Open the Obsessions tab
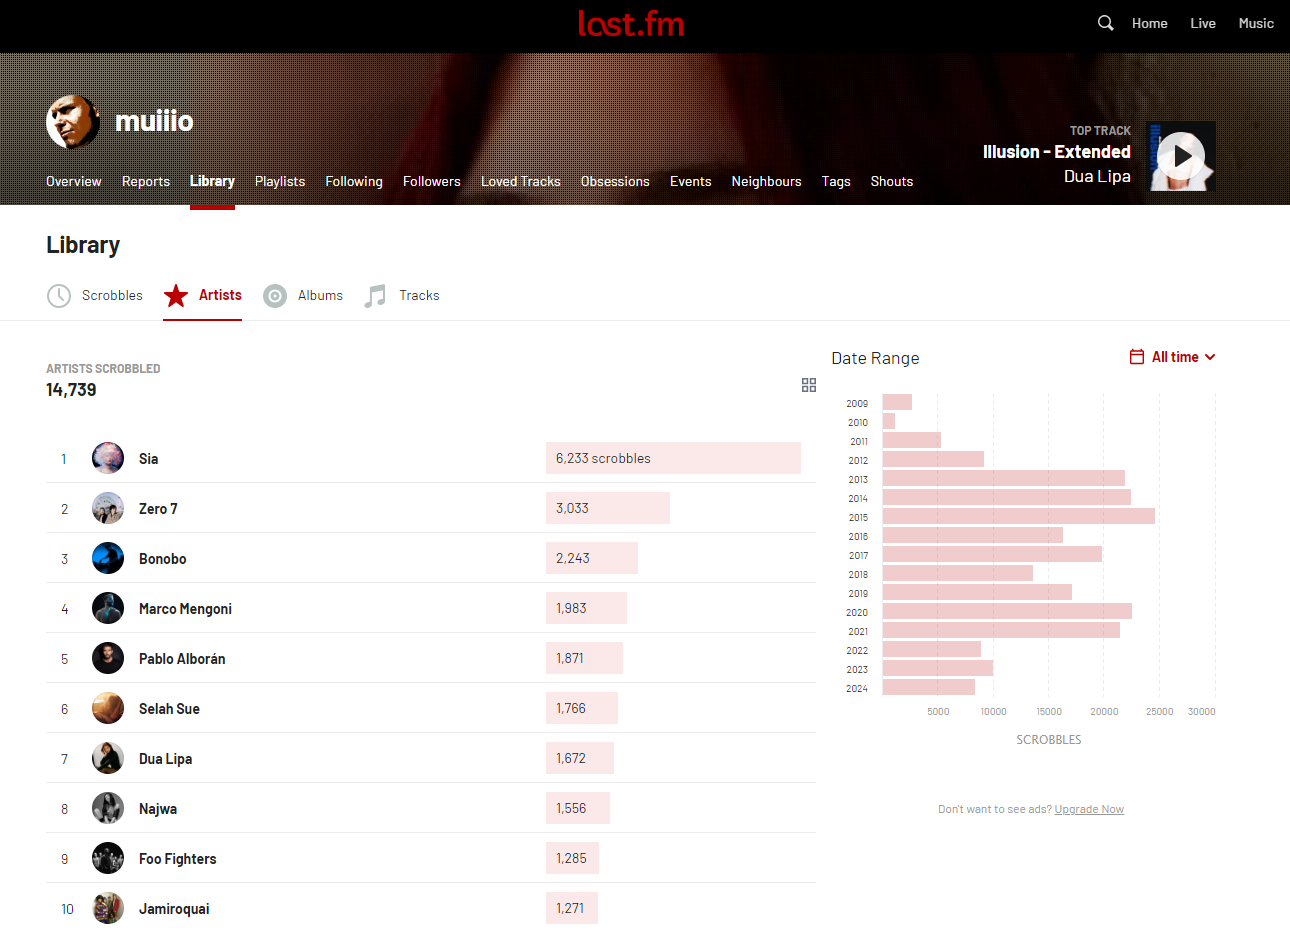 (615, 181)
